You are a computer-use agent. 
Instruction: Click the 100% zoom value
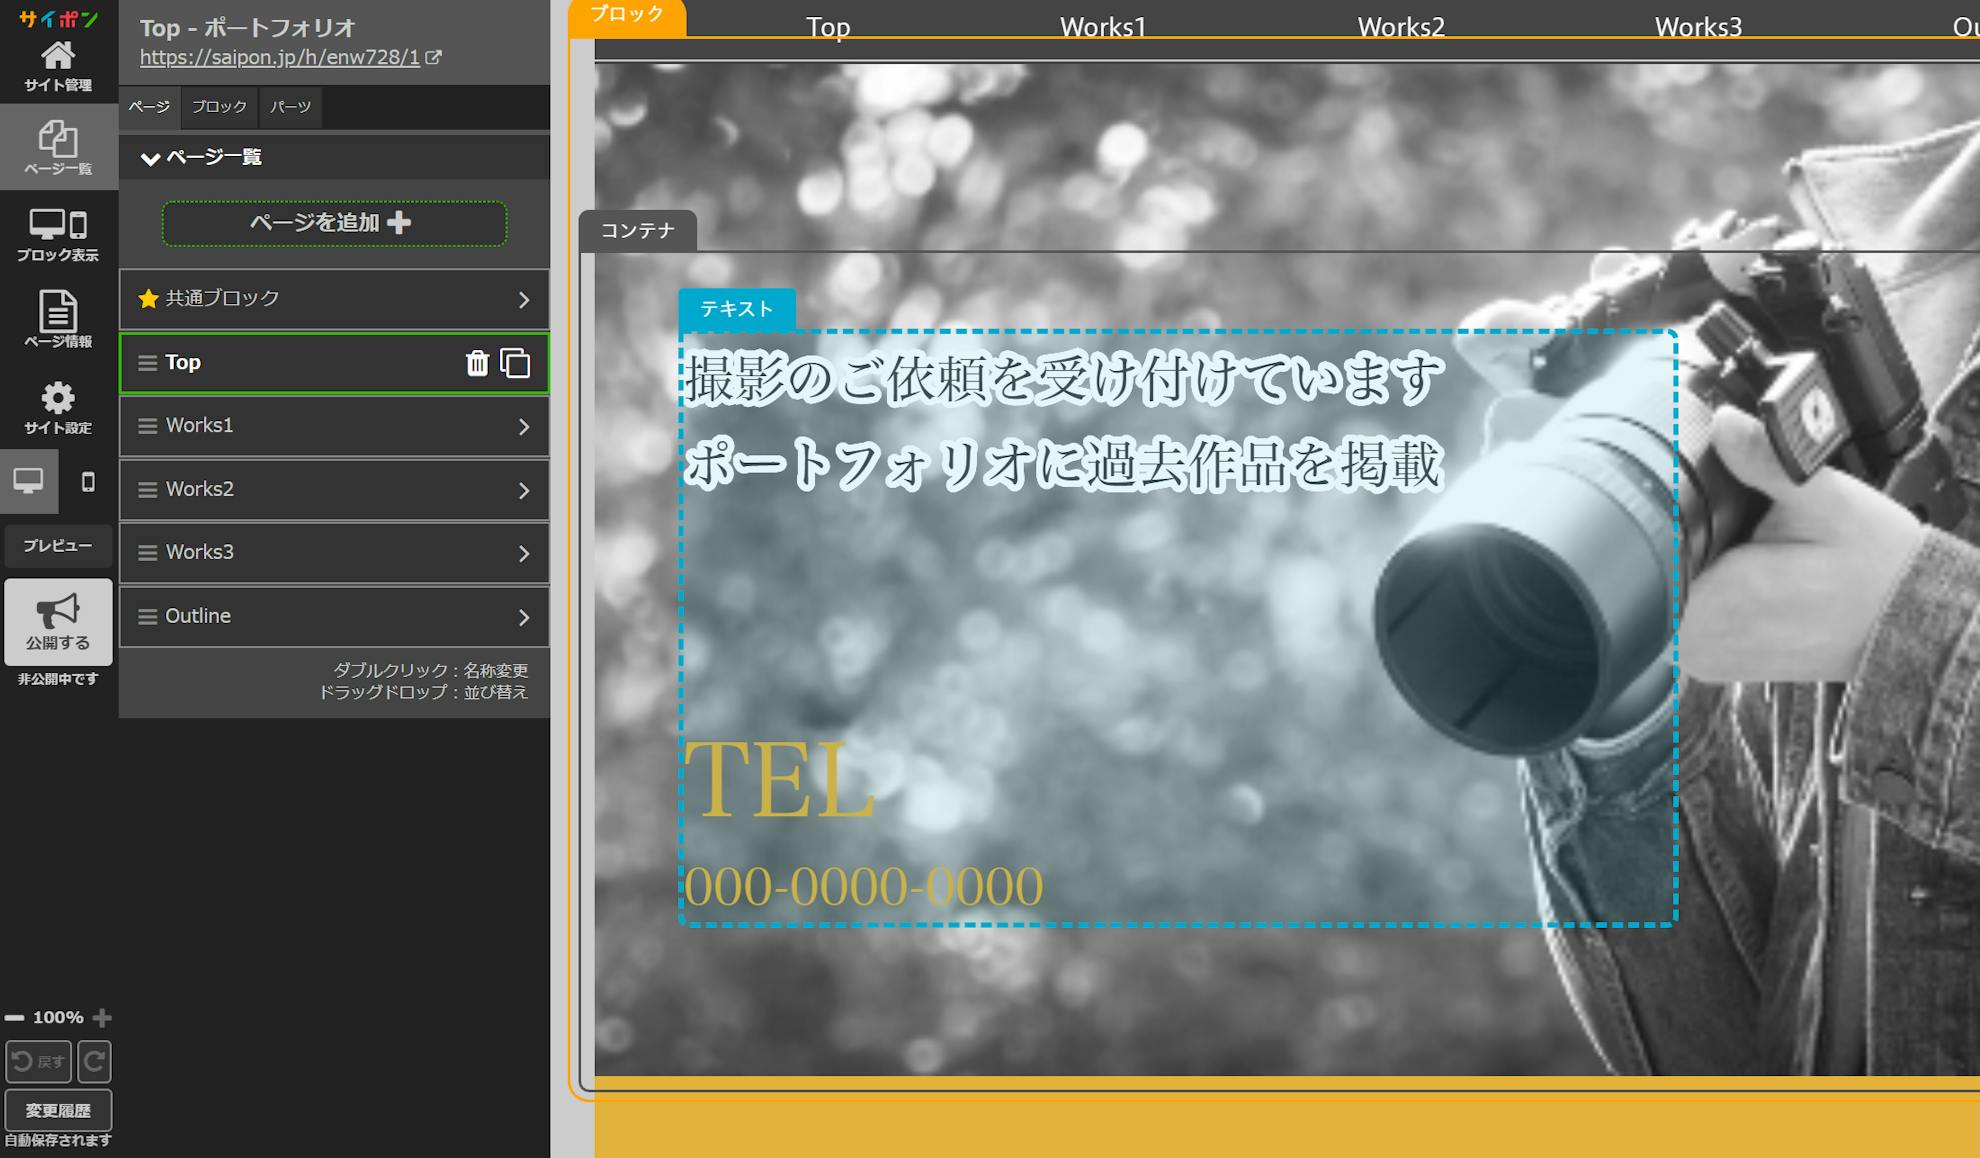[58, 1018]
